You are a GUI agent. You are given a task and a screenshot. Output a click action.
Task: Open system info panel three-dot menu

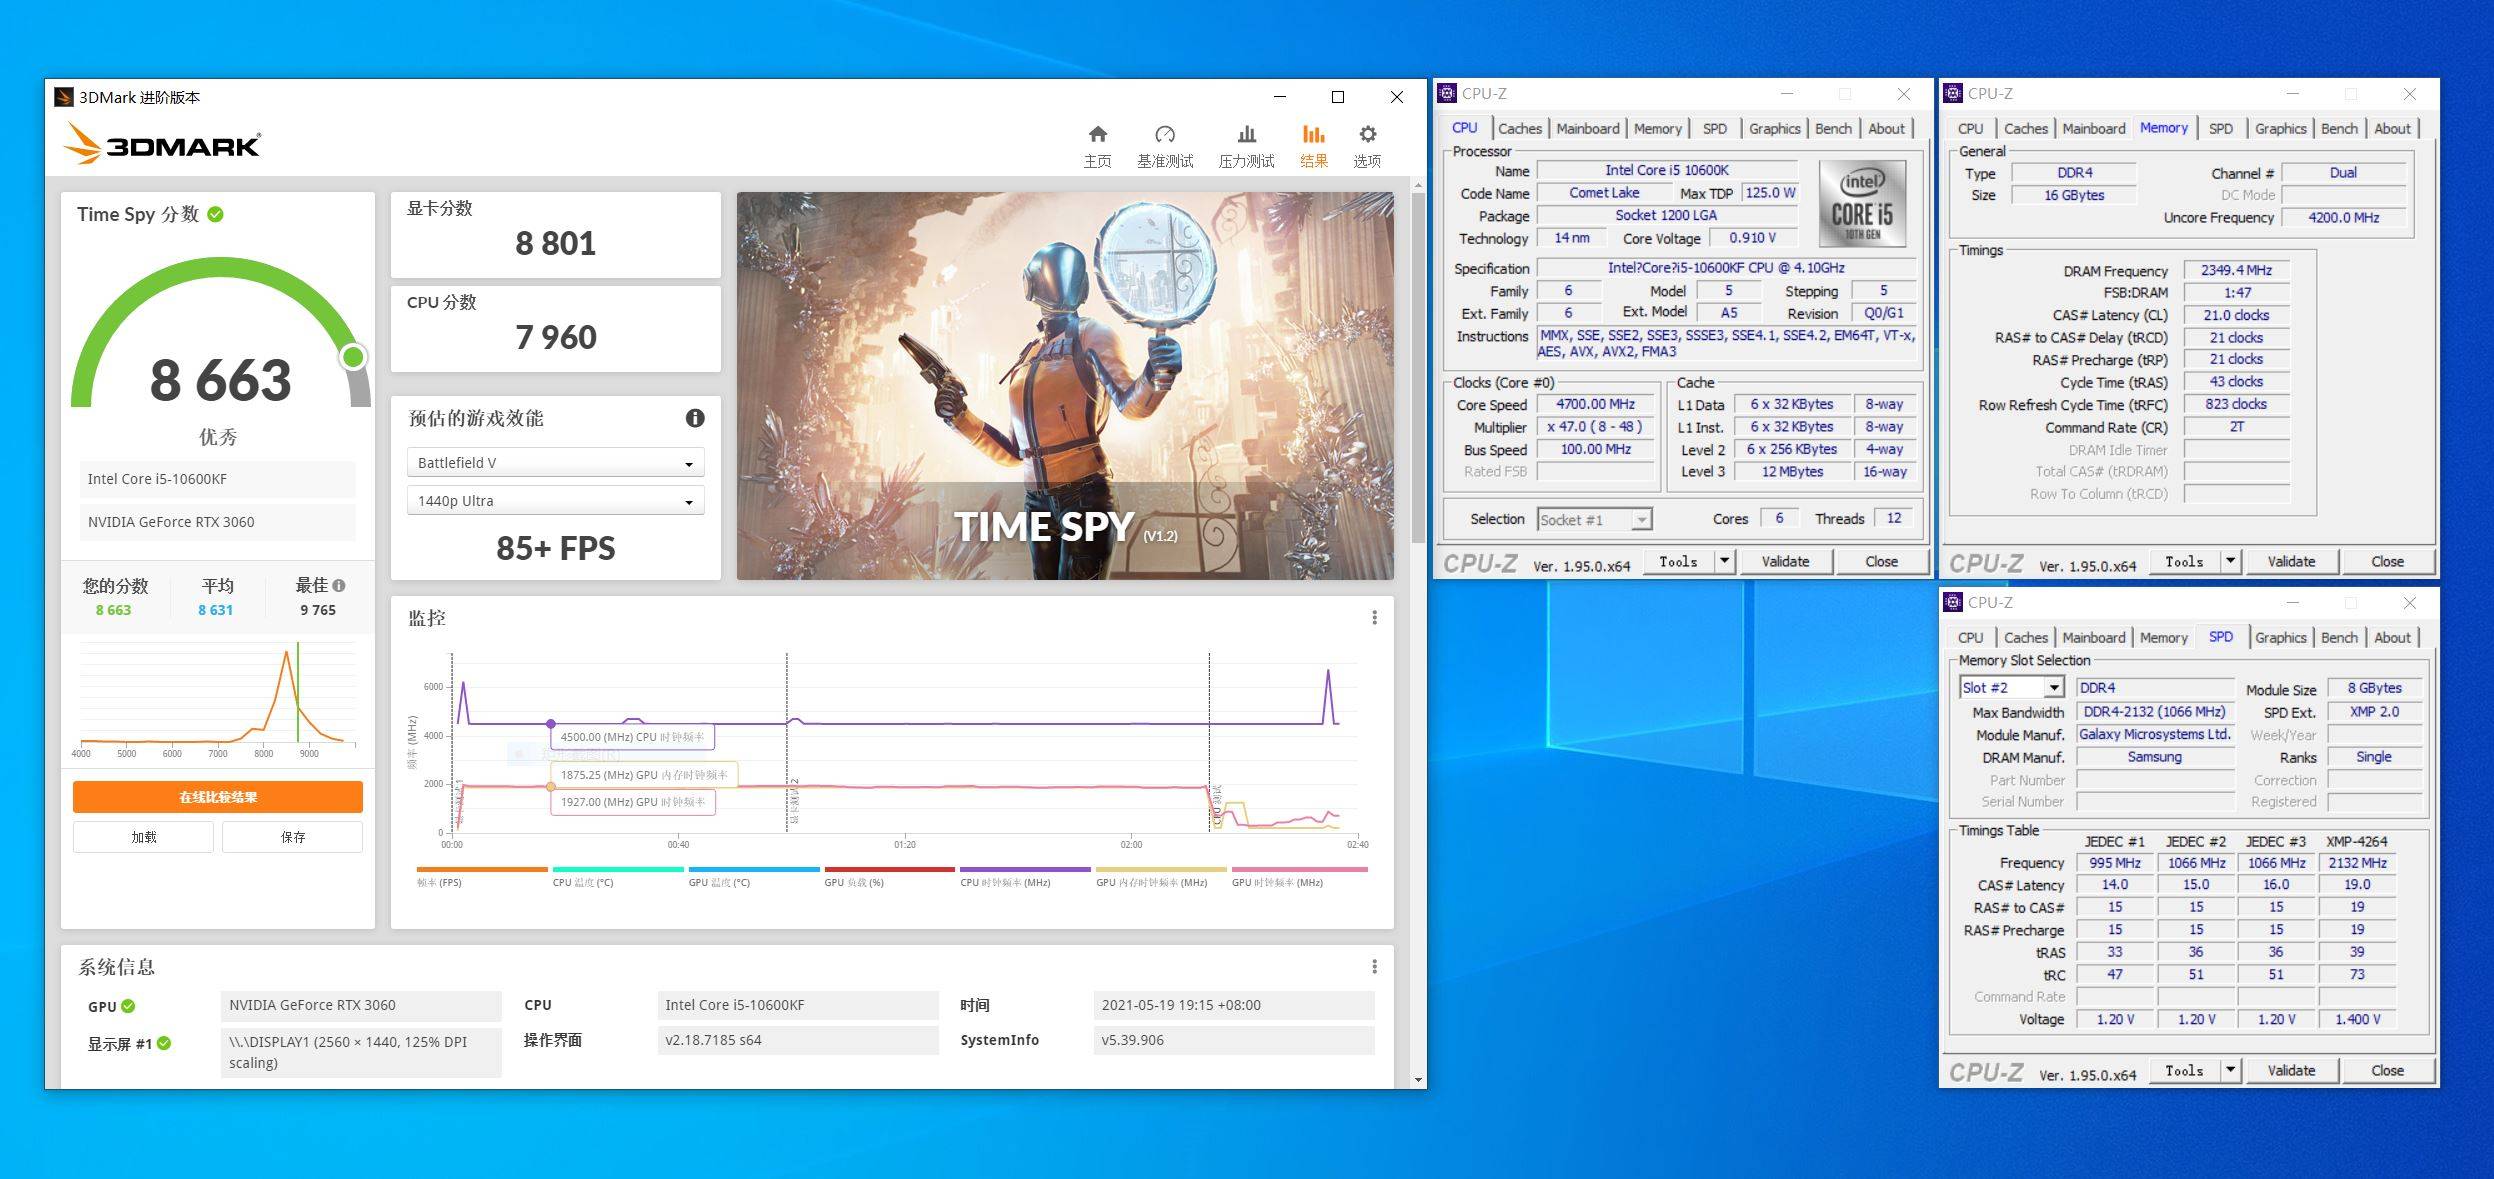coord(1374,966)
